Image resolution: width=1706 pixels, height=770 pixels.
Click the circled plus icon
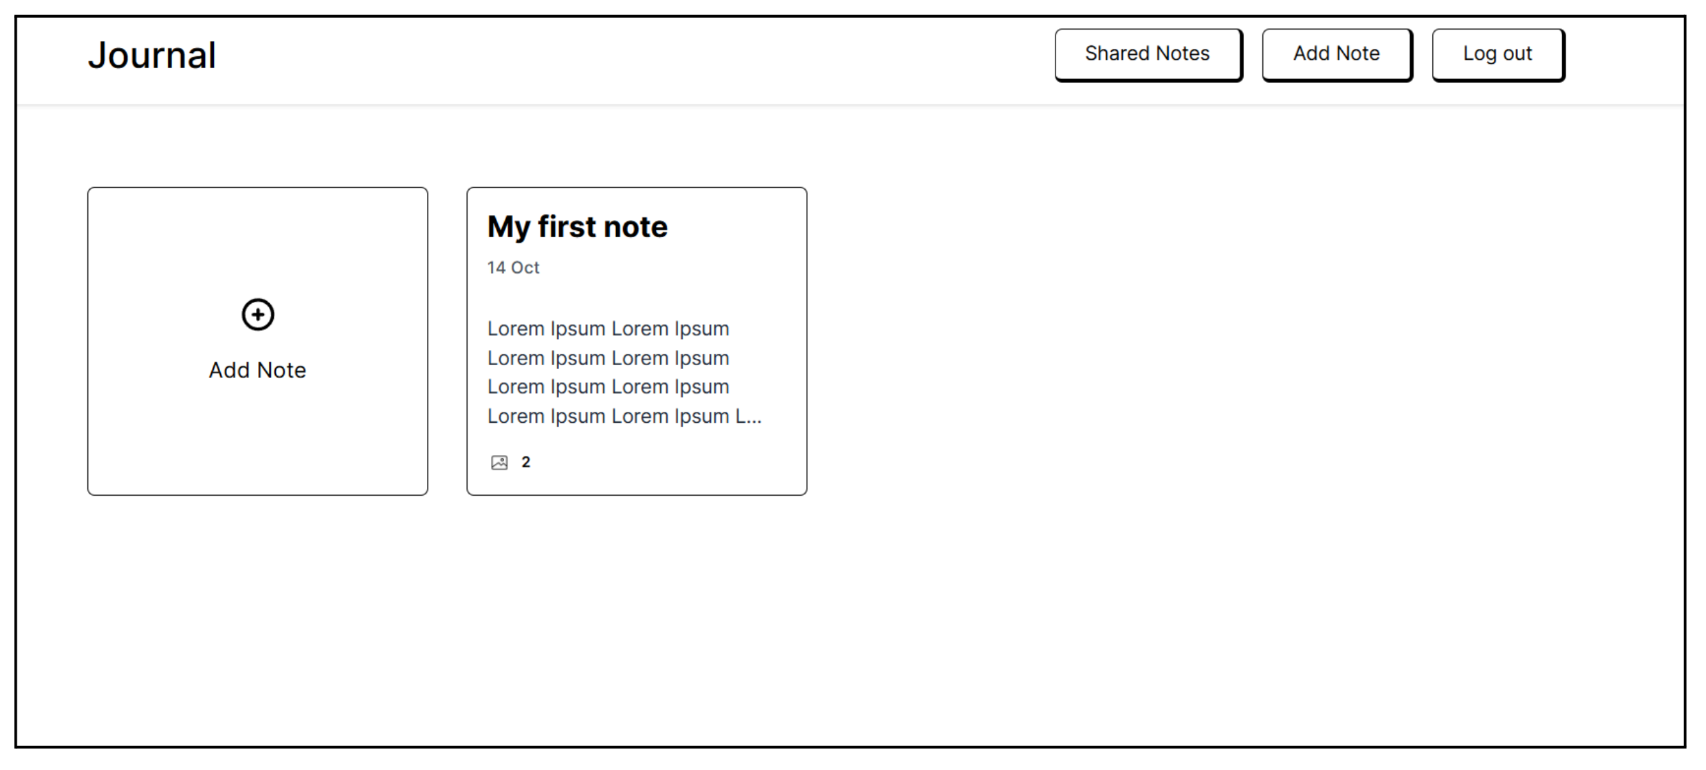(258, 315)
